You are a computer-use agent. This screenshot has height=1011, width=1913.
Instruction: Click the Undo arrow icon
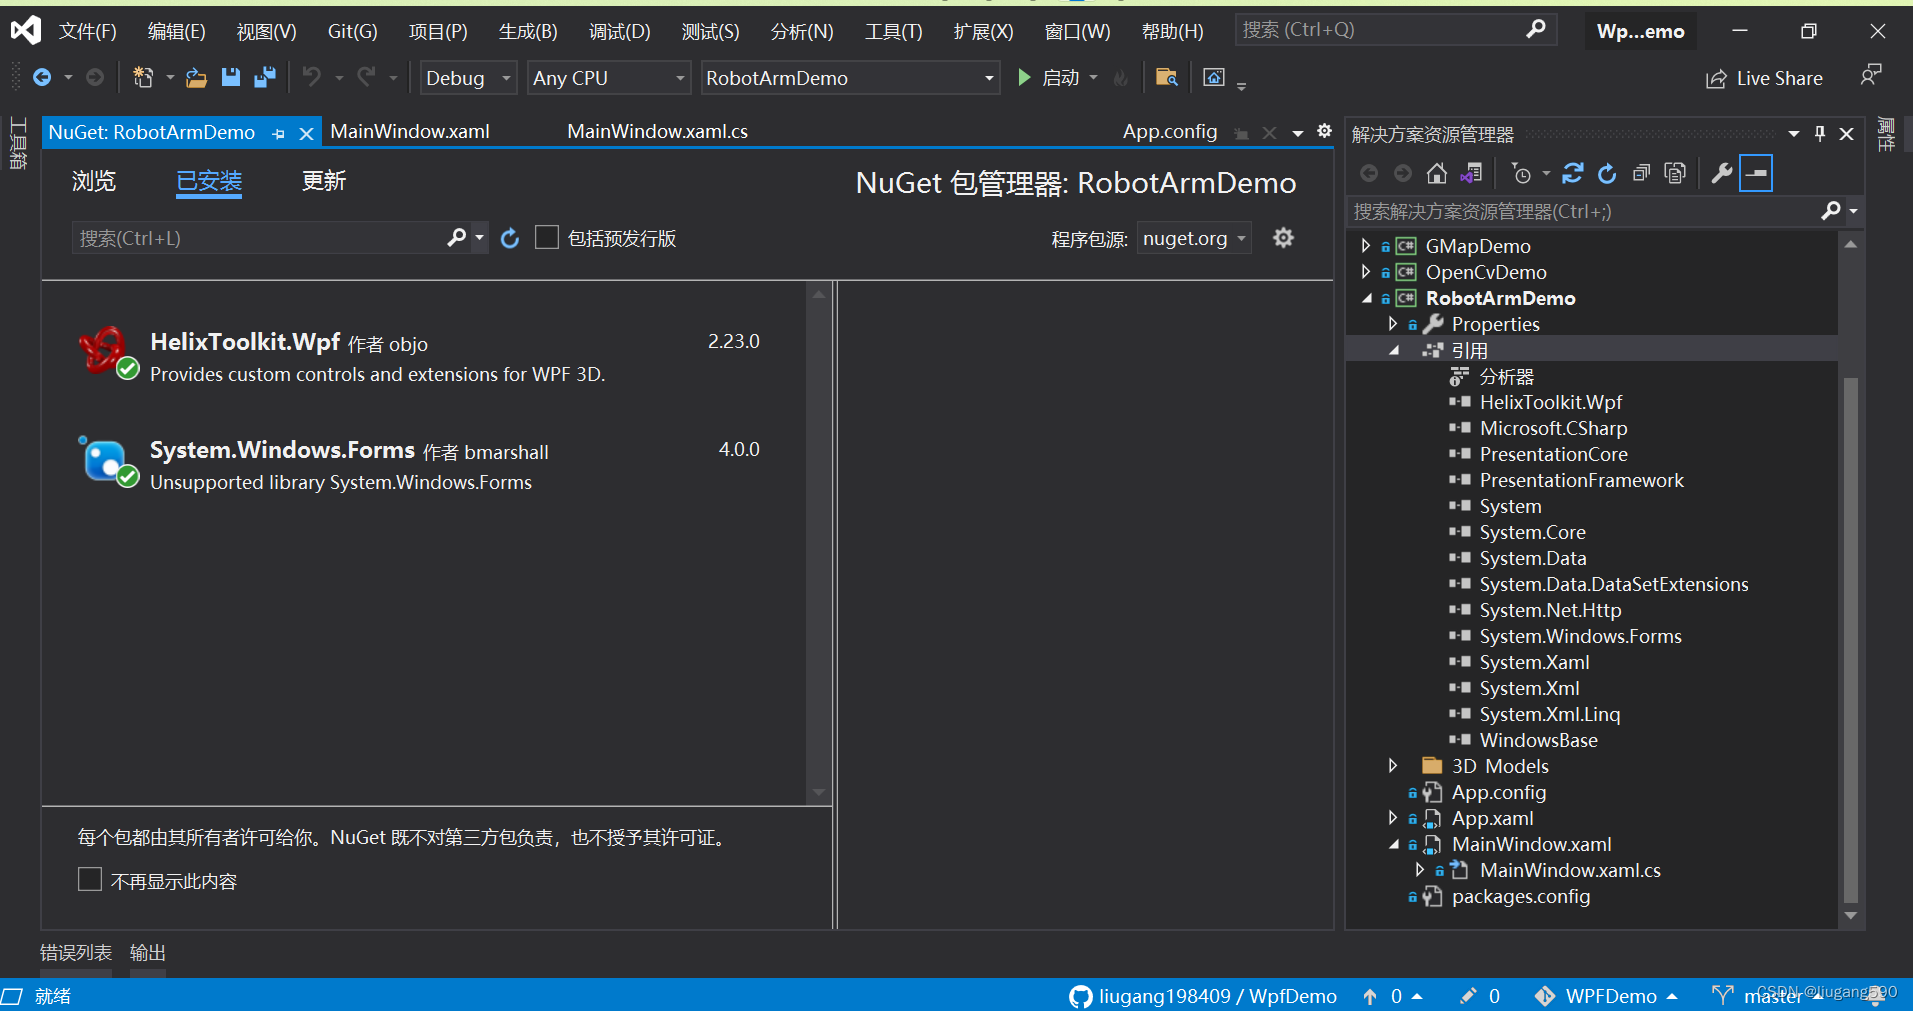(312, 77)
